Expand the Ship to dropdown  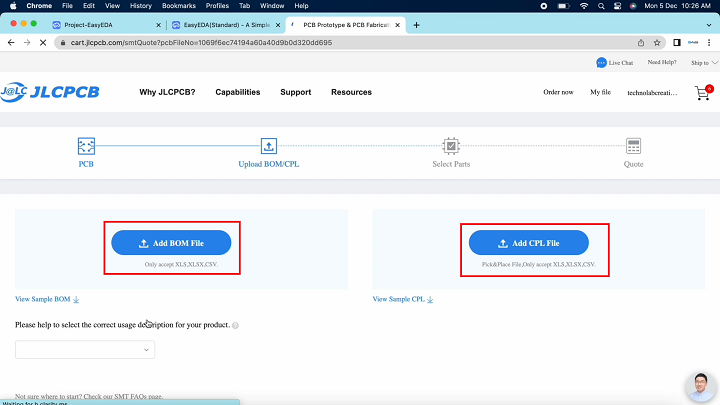click(x=704, y=62)
